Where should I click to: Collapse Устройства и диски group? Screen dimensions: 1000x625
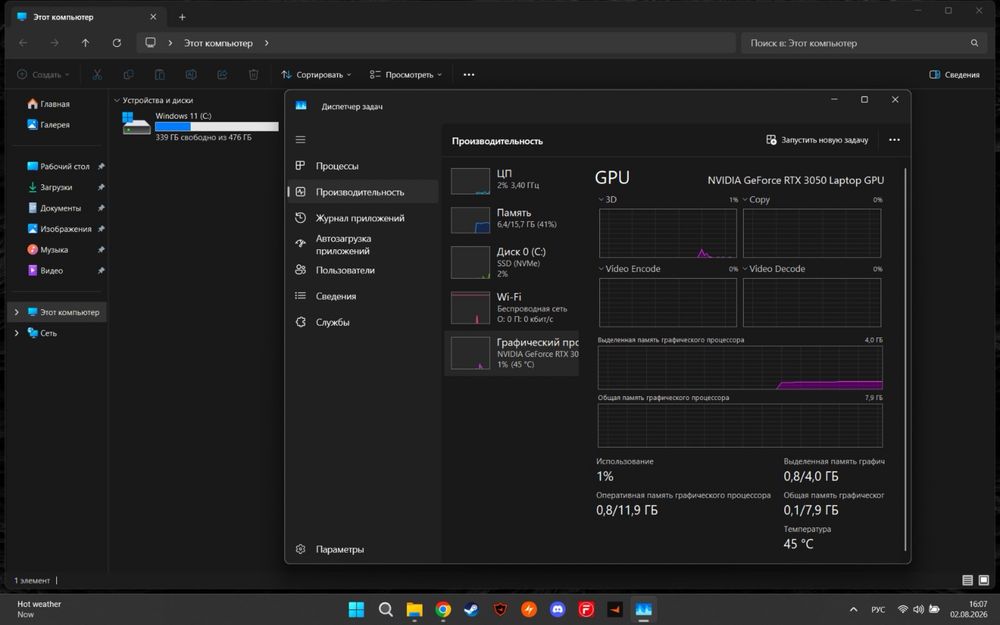pos(117,100)
